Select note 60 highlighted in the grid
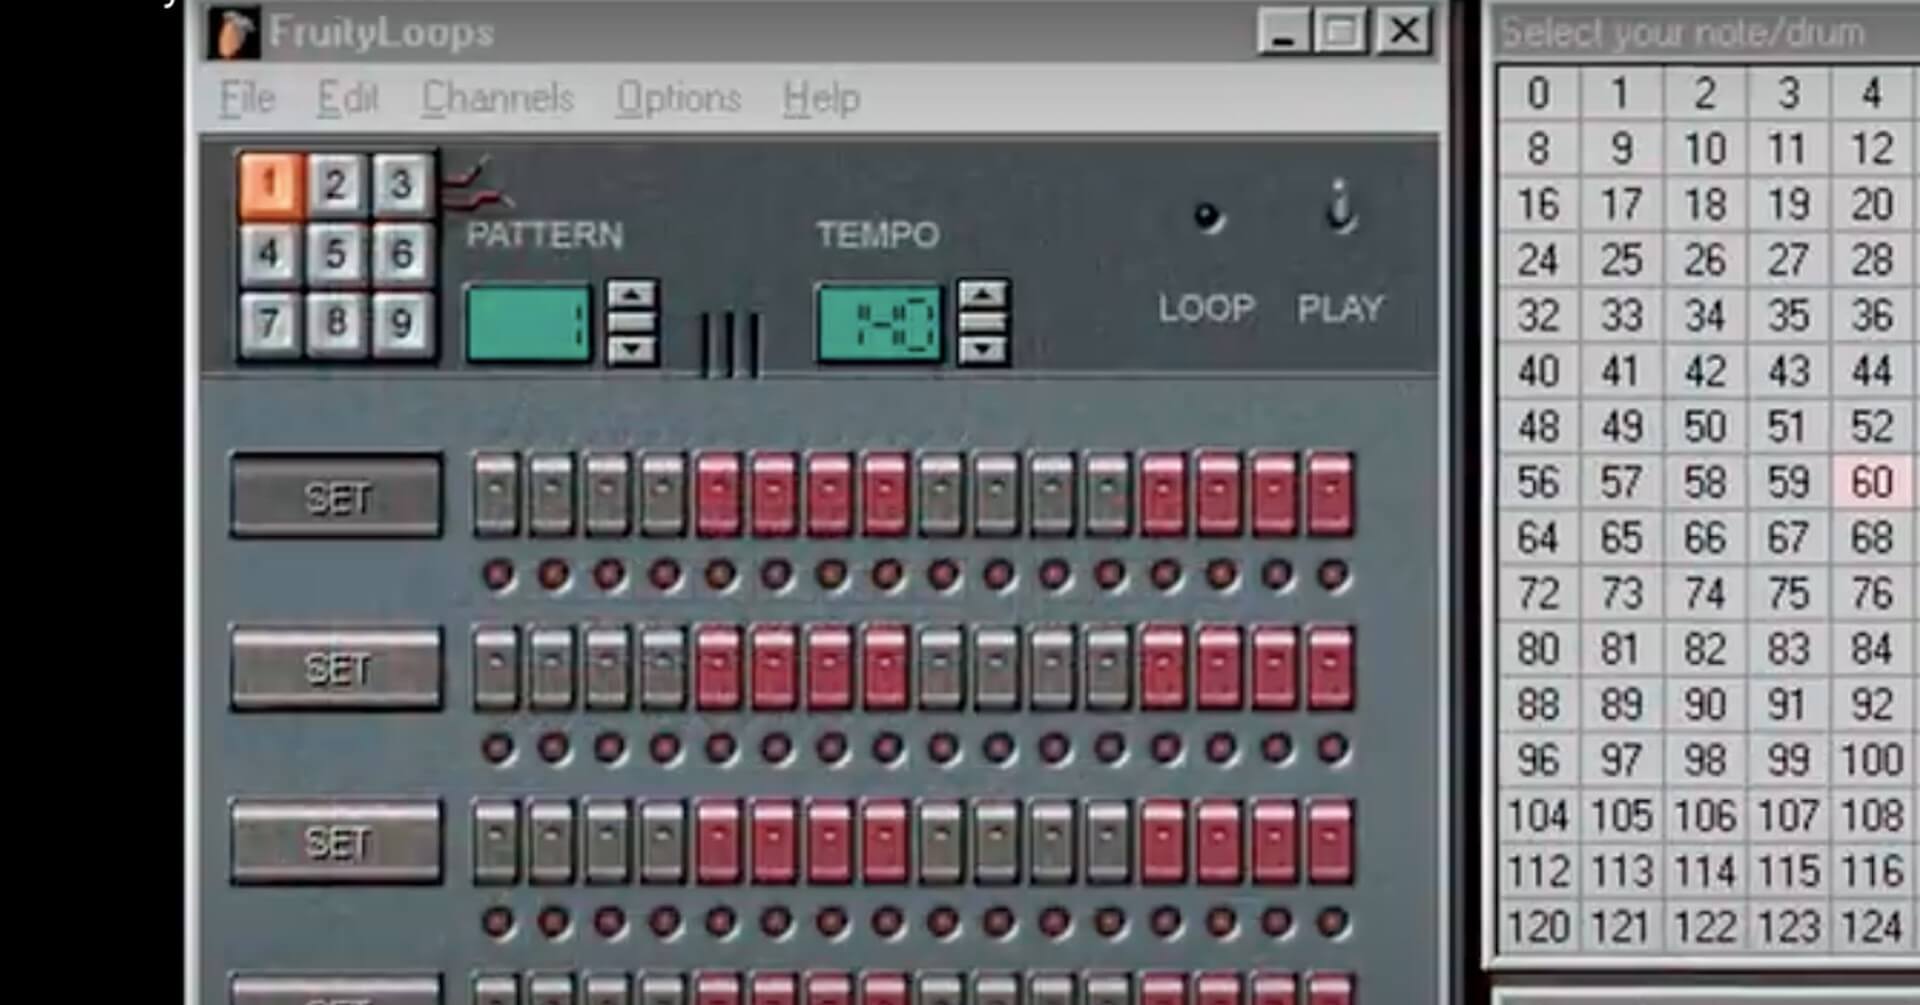Image resolution: width=1920 pixels, height=1005 pixels. coord(1872,482)
